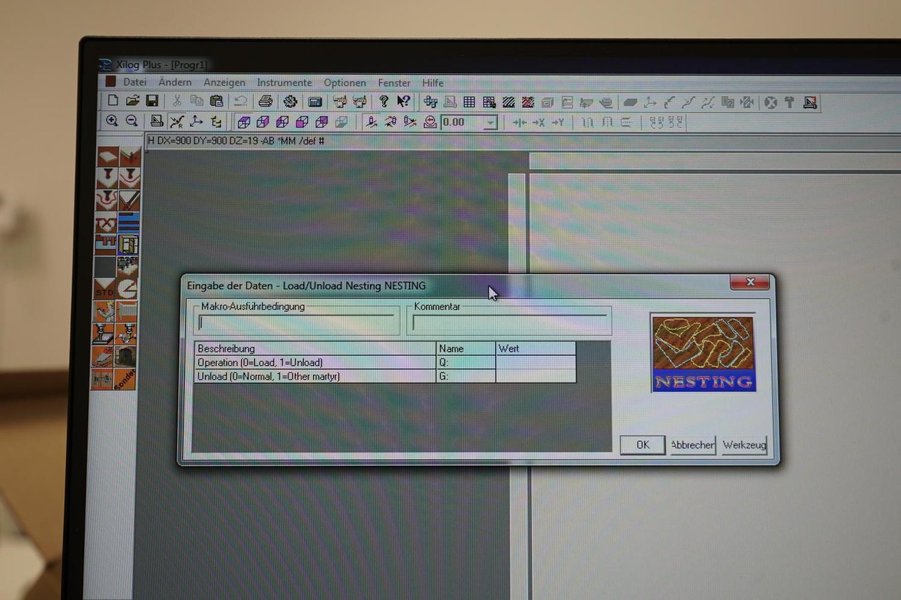Click the arrow Y alignment icon
The image size is (901, 600).
[x=558, y=122]
